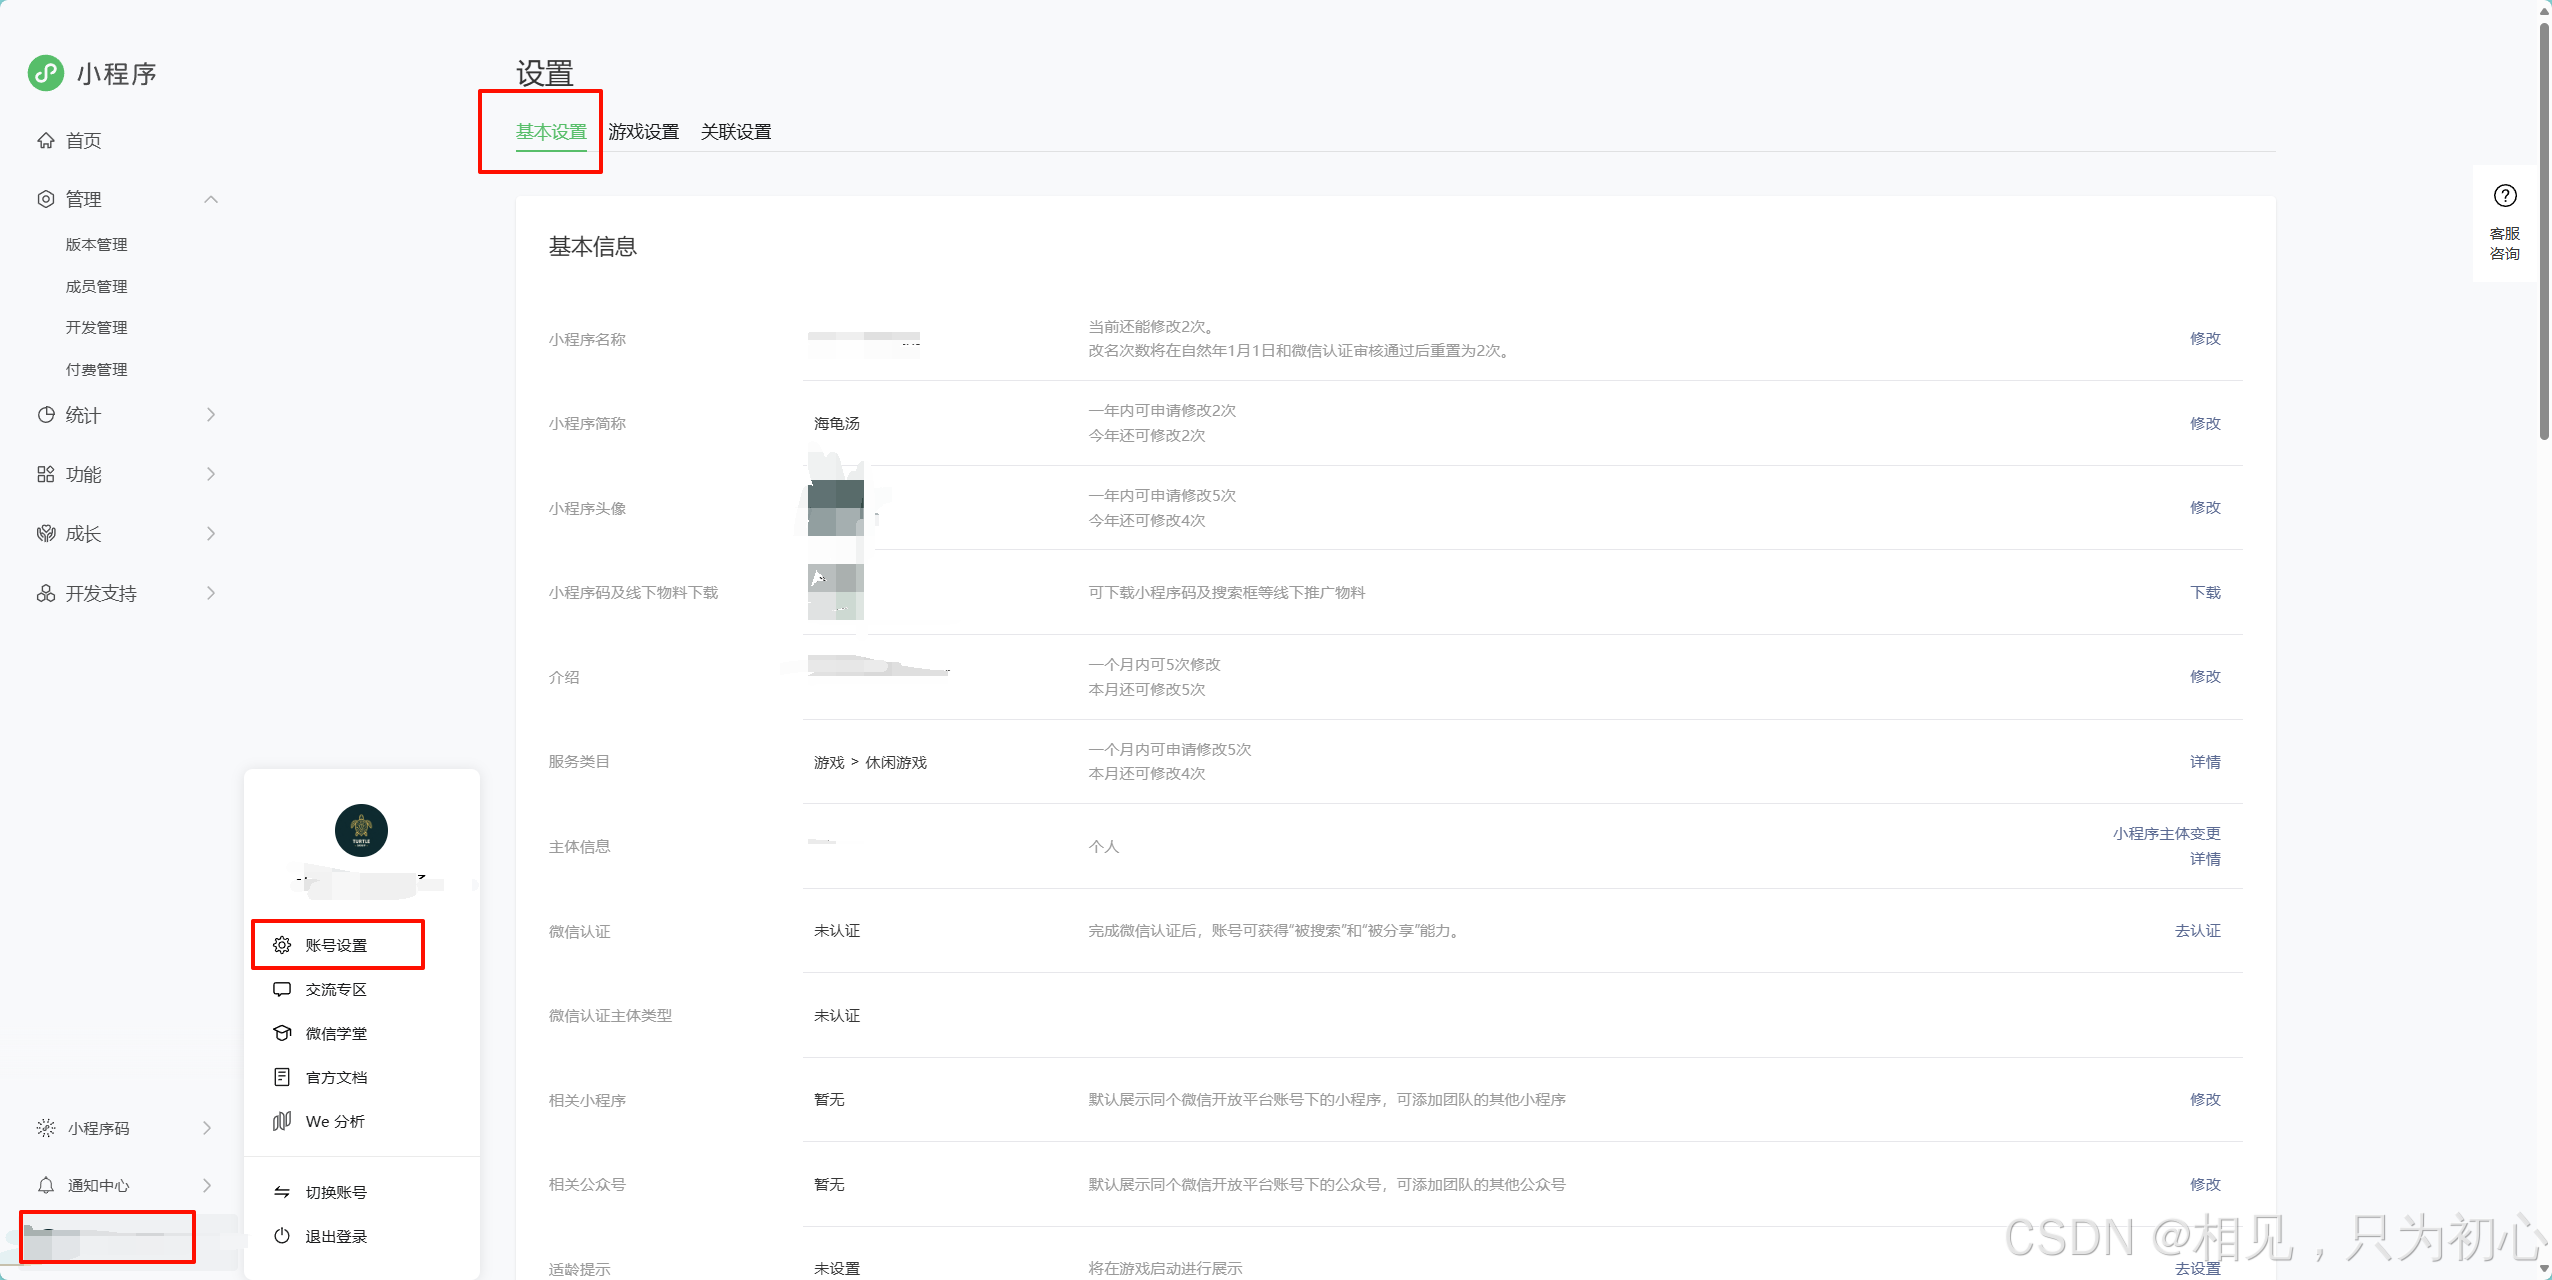Viewport: 2552px width, 1280px height.
Task: Click the 客服咨询 question mark icon
Action: tap(2504, 196)
